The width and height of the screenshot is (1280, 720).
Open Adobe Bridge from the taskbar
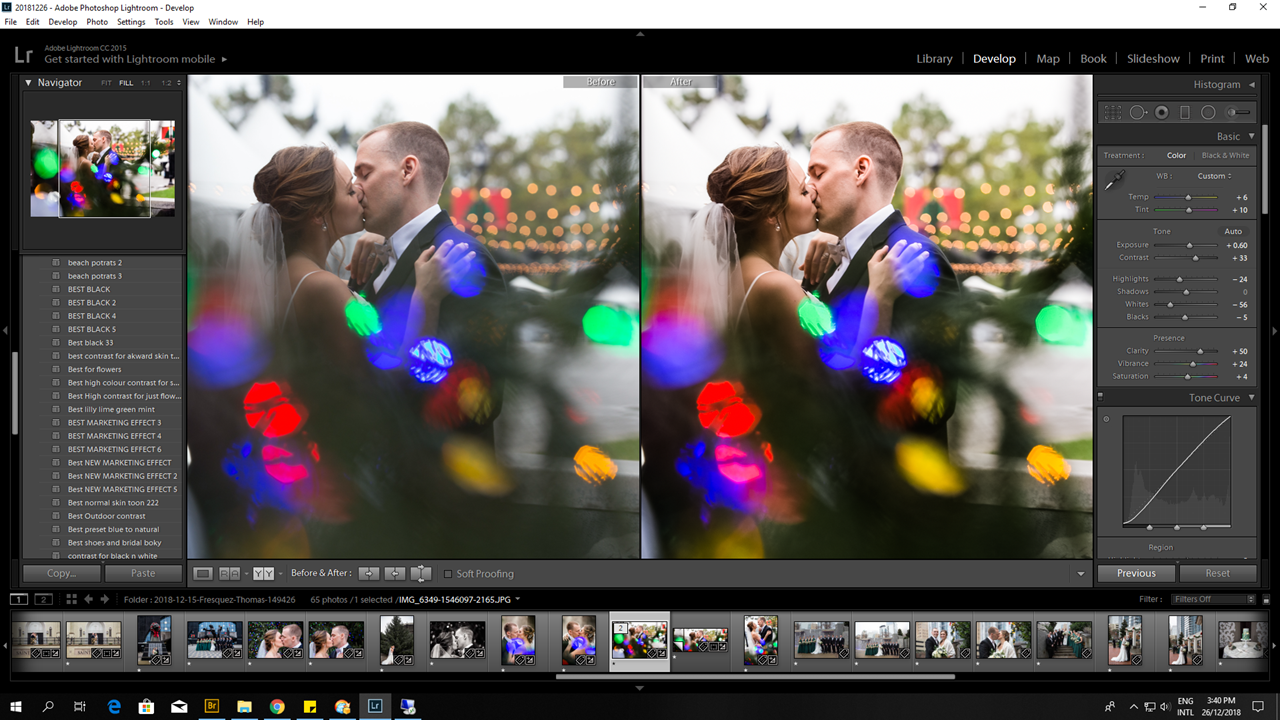pos(211,706)
